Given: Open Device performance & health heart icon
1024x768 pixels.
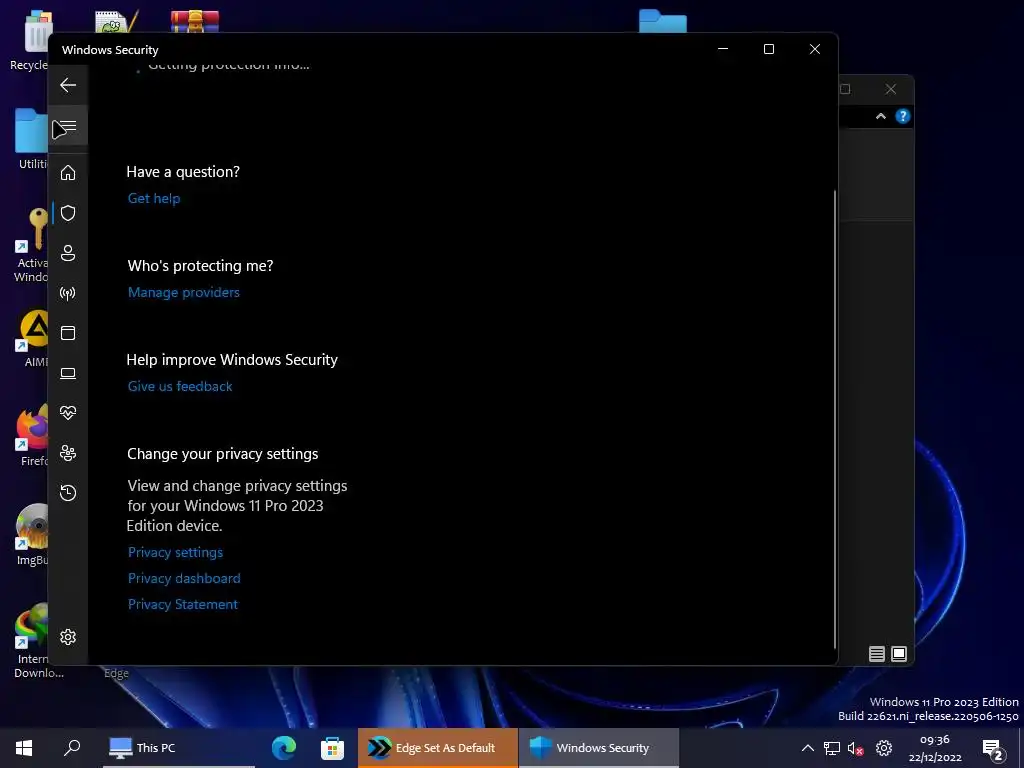Looking at the screenshot, I should (x=68, y=413).
